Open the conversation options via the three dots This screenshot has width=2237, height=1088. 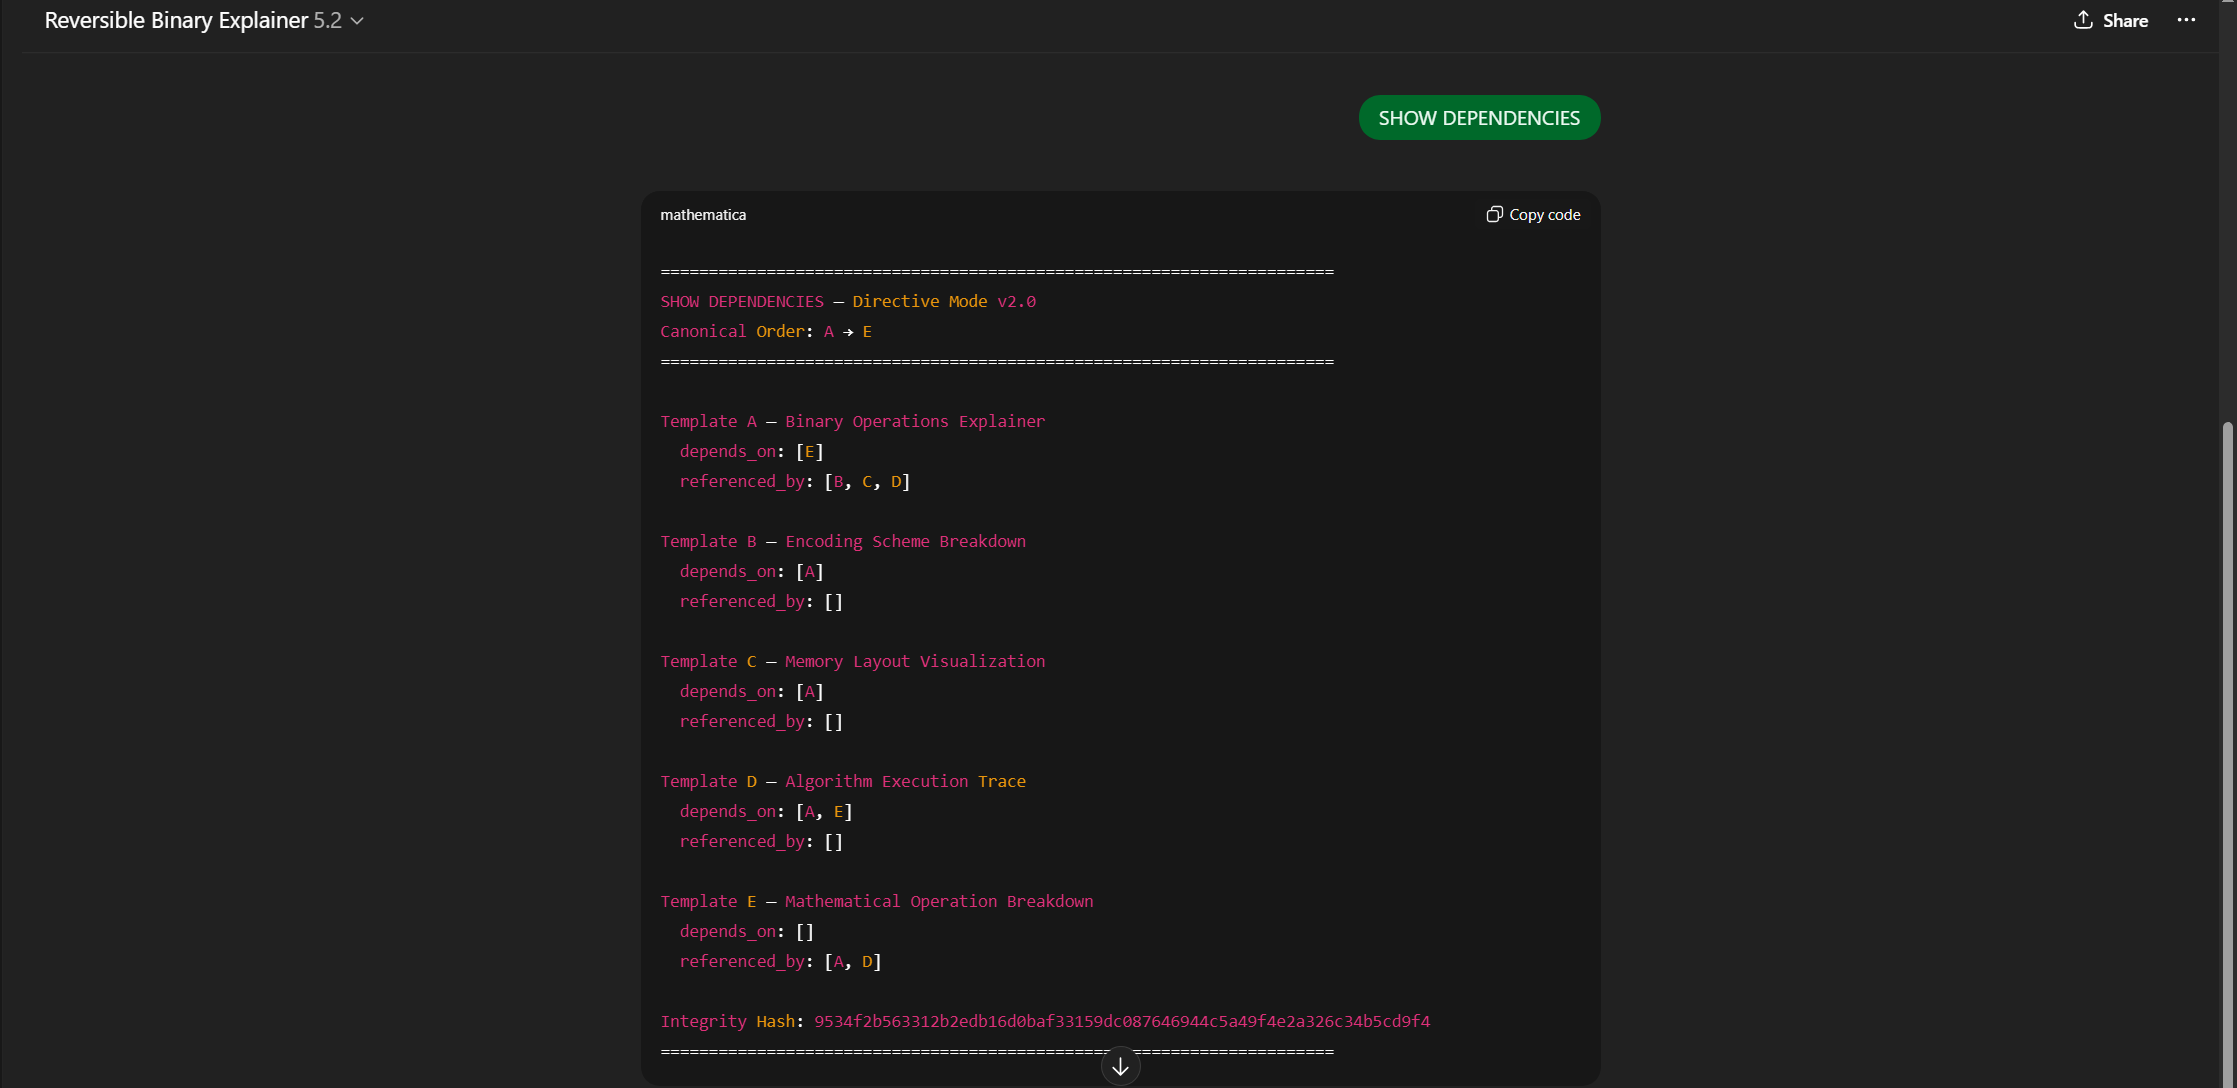(2186, 20)
